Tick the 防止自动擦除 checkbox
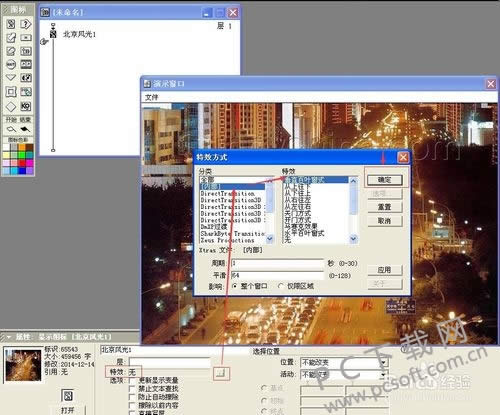The image size is (500, 415). pos(132,397)
